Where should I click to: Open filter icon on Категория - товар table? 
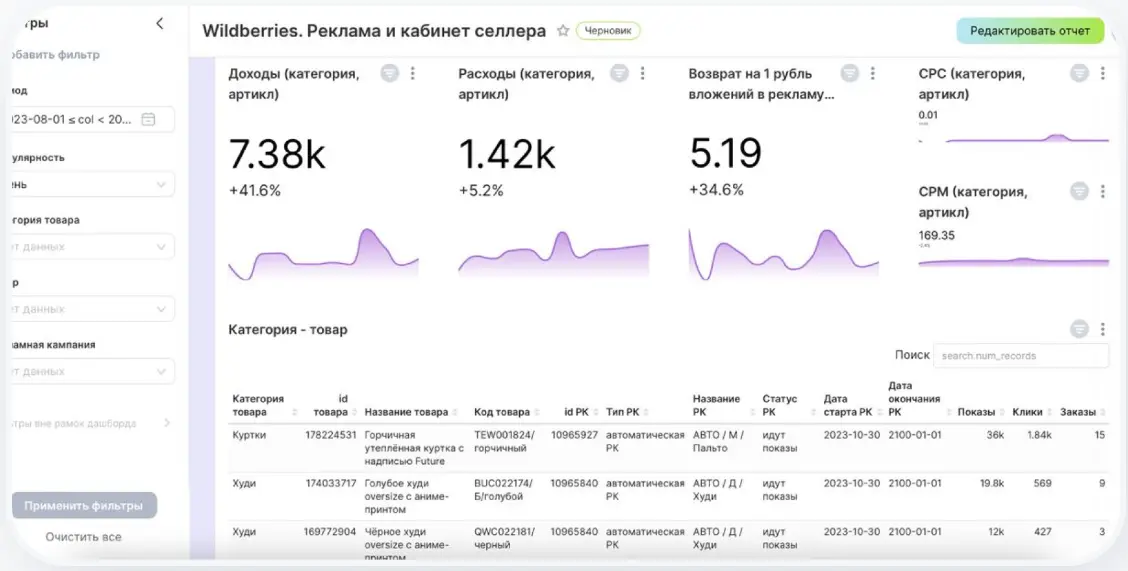point(1079,329)
